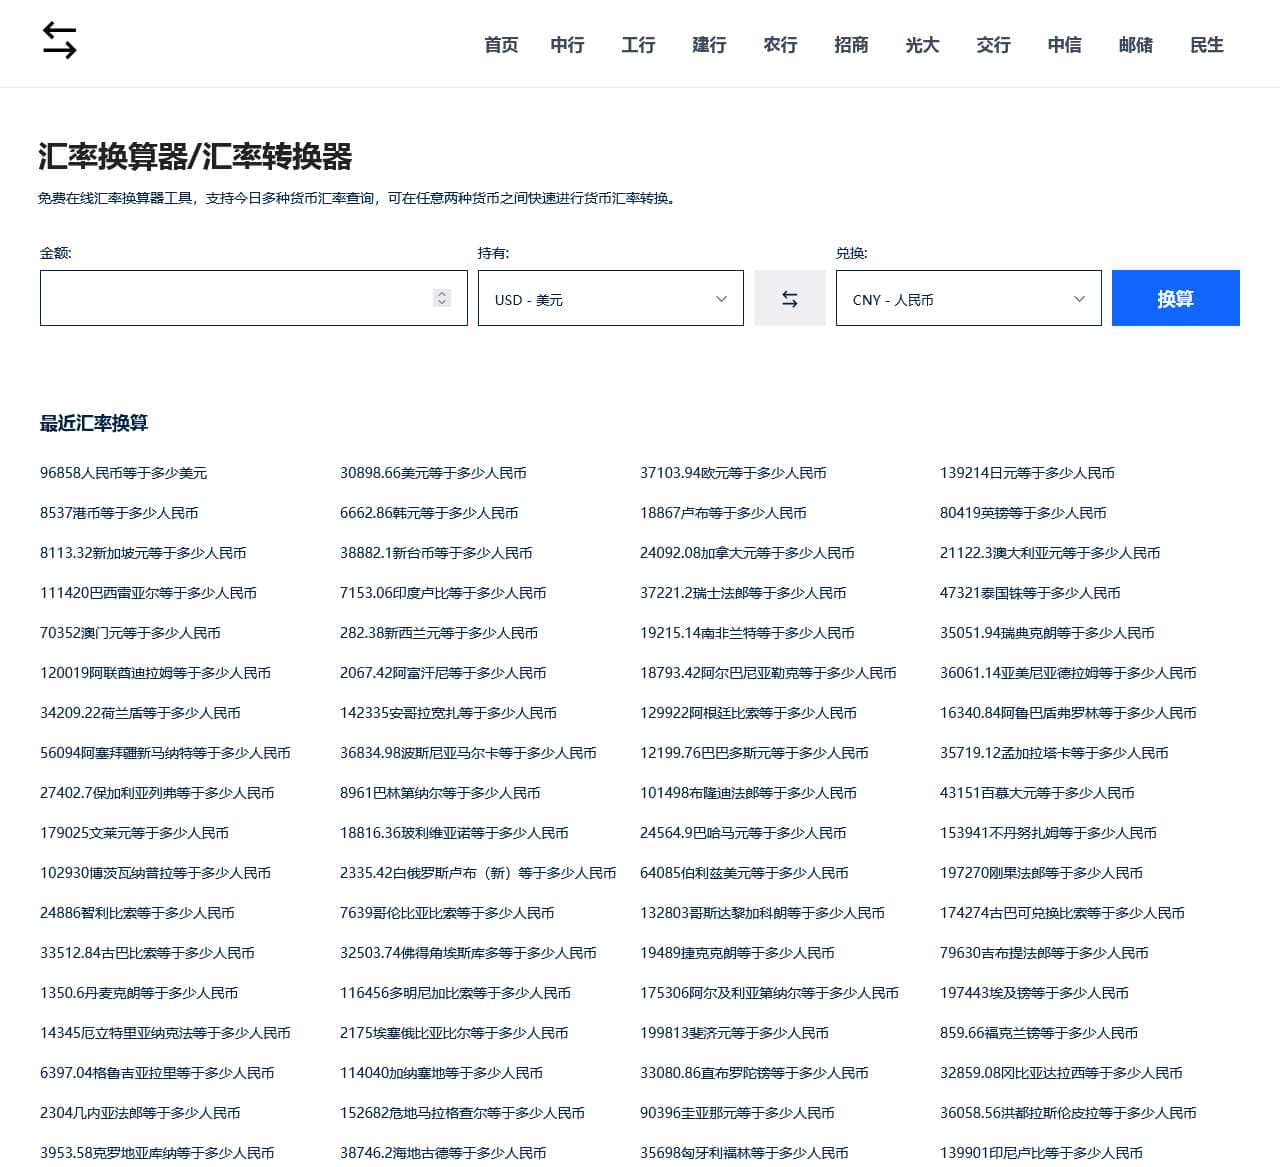Open 80419英镑等于多少人民币 conversion
The height and width of the screenshot is (1167, 1280).
[1022, 512]
